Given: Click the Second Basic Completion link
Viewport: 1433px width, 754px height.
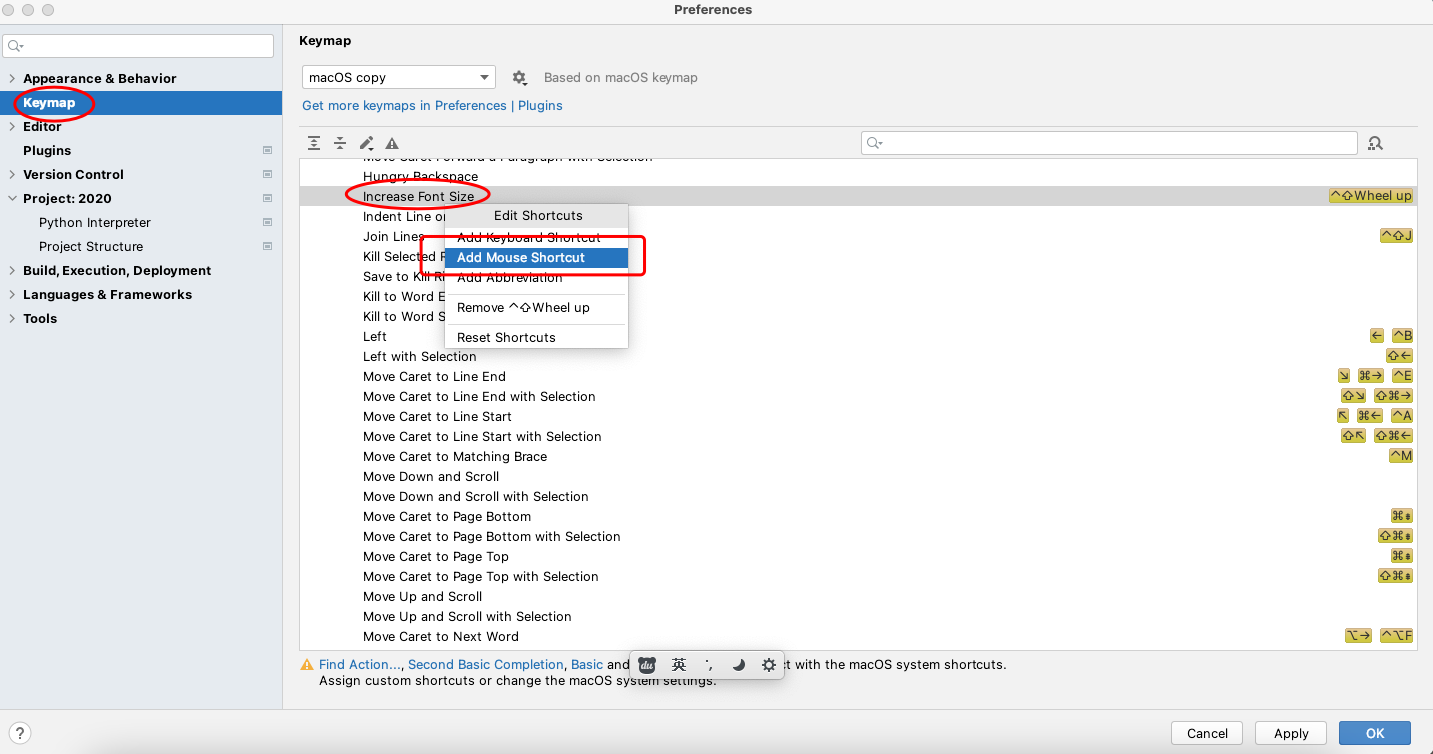Looking at the screenshot, I should 485,664.
